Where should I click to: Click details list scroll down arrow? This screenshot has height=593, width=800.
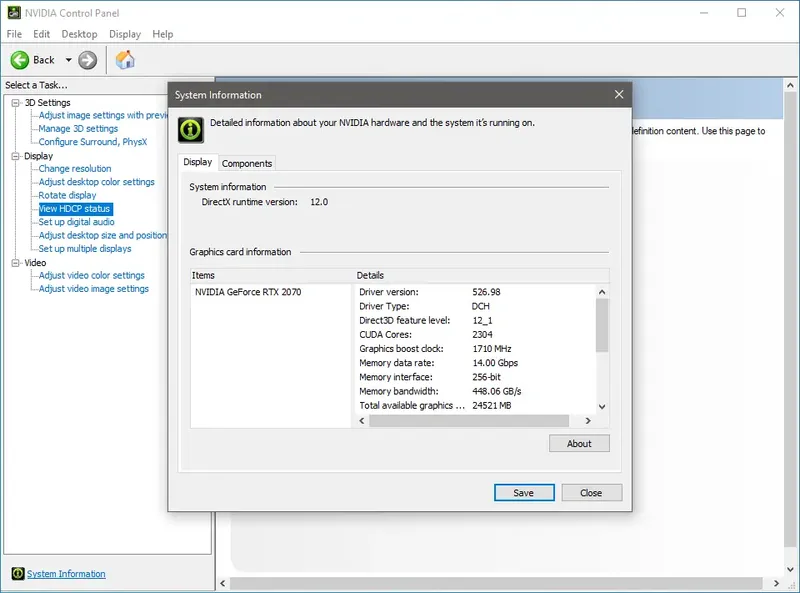pyautogui.click(x=602, y=407)
